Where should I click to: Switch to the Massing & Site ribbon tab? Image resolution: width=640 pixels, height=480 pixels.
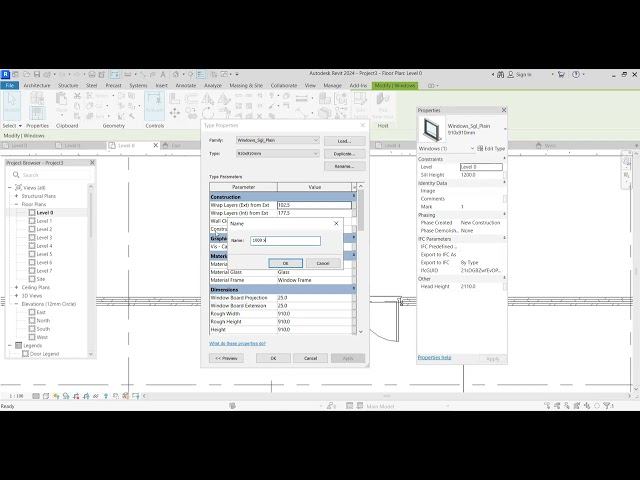tap(246, 85)
